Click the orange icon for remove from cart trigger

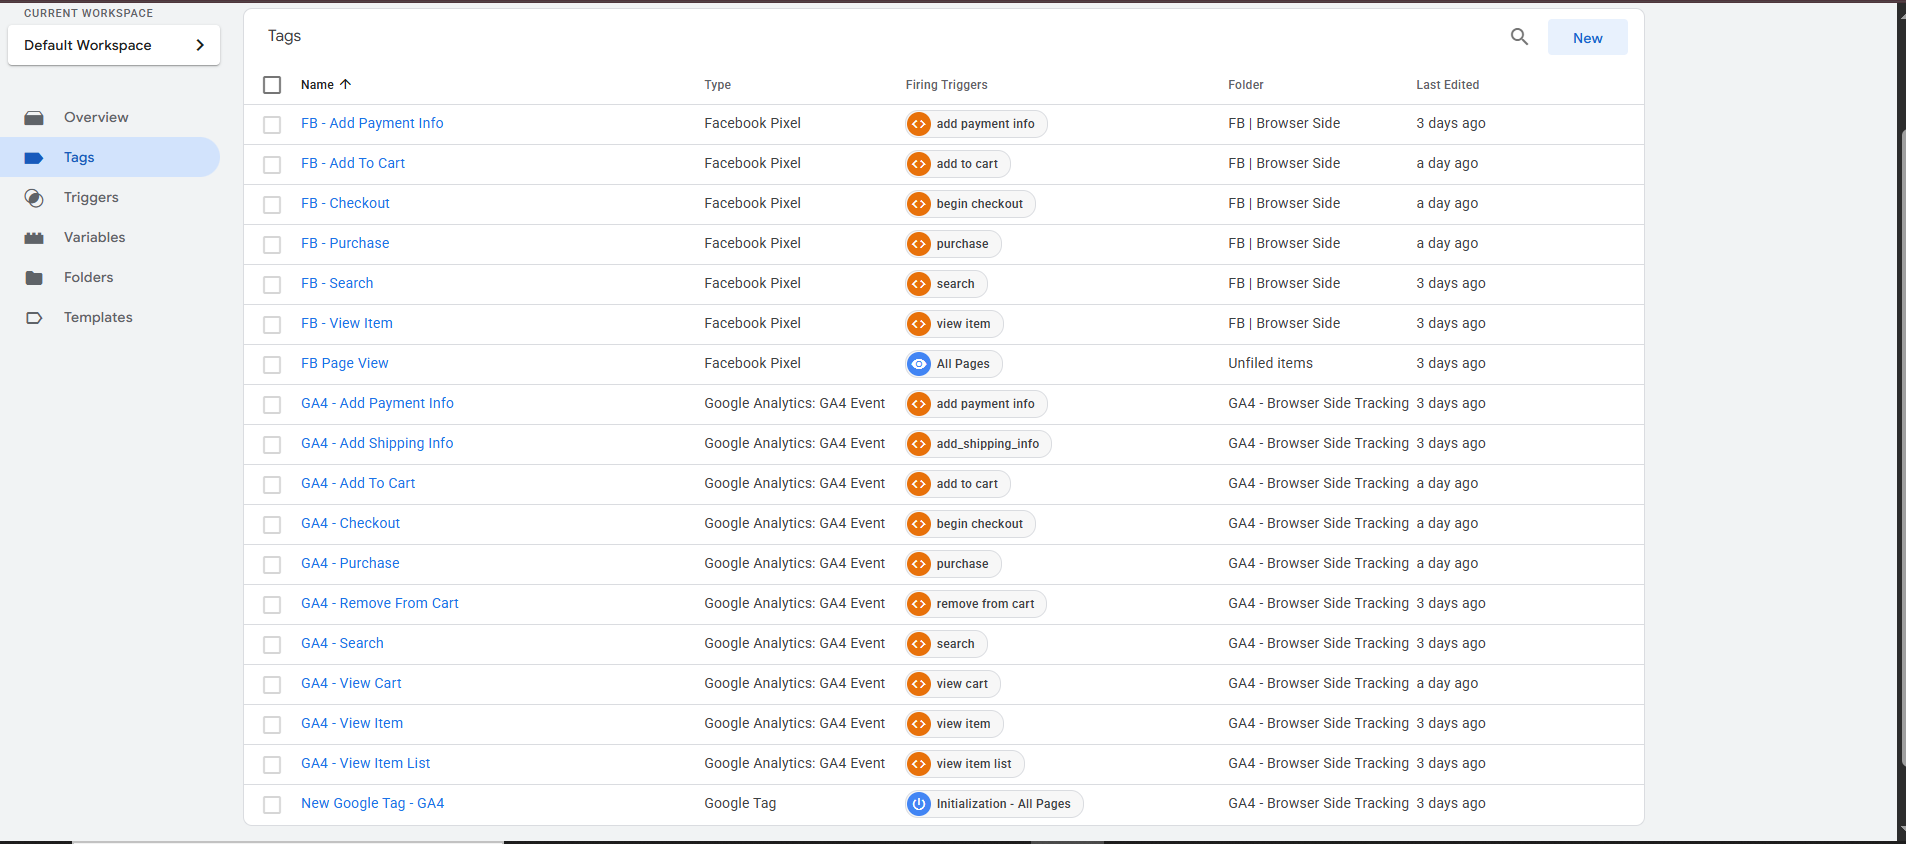pyautogui.click(x=919, y=604)
